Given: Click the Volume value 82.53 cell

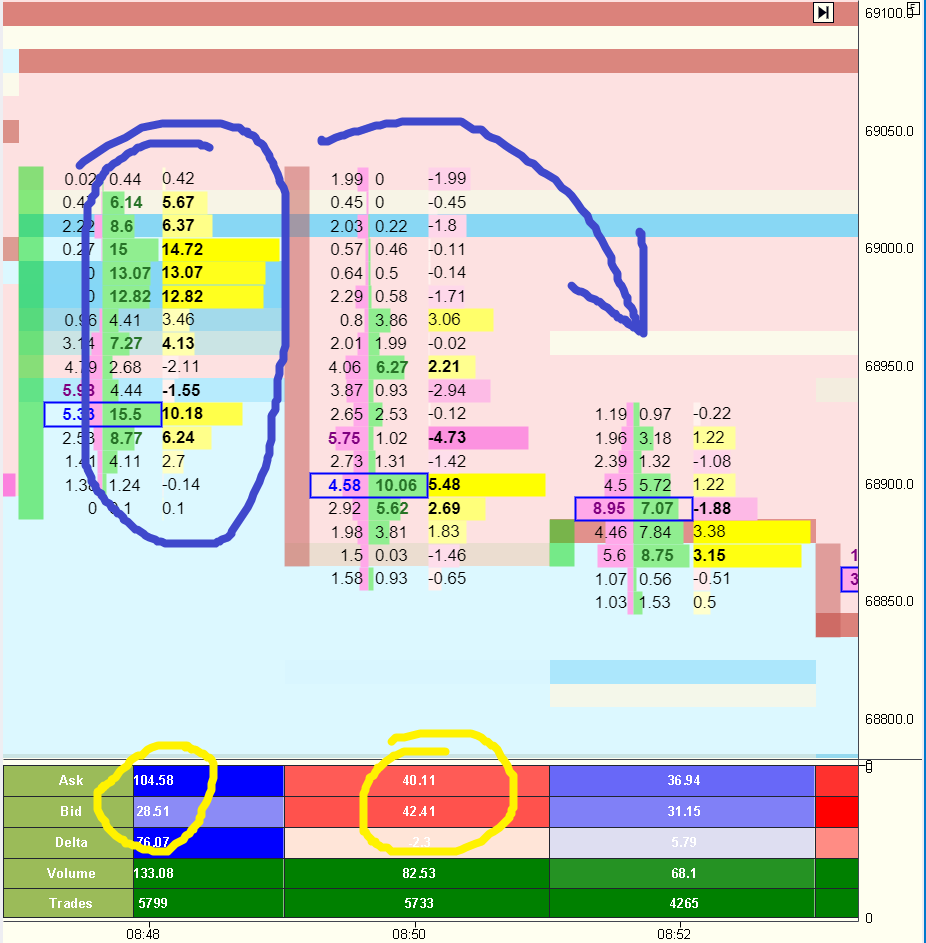Looking at the screenshot, I should point(416,873).
